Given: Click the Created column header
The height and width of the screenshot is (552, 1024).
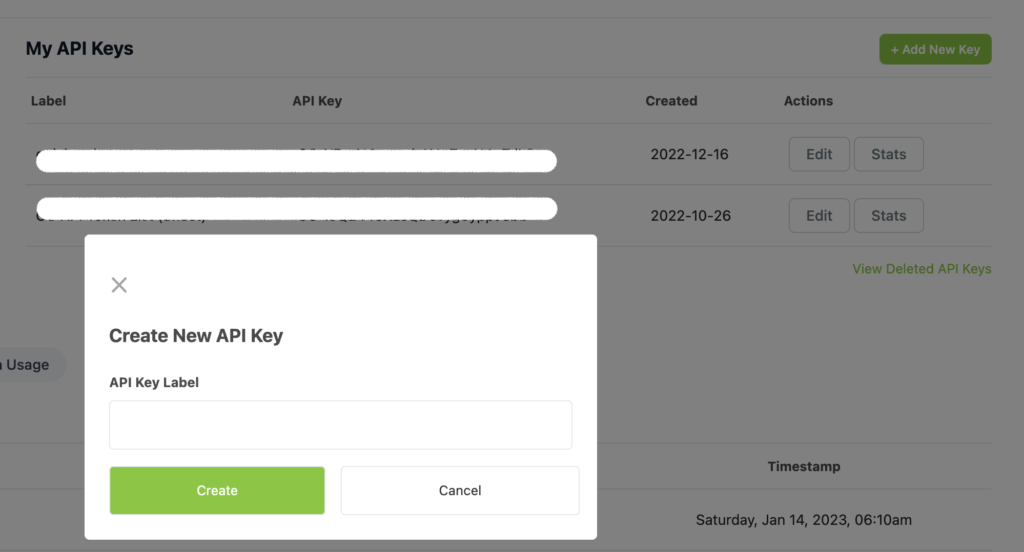Looking at the screenshot, I should 671,101.
